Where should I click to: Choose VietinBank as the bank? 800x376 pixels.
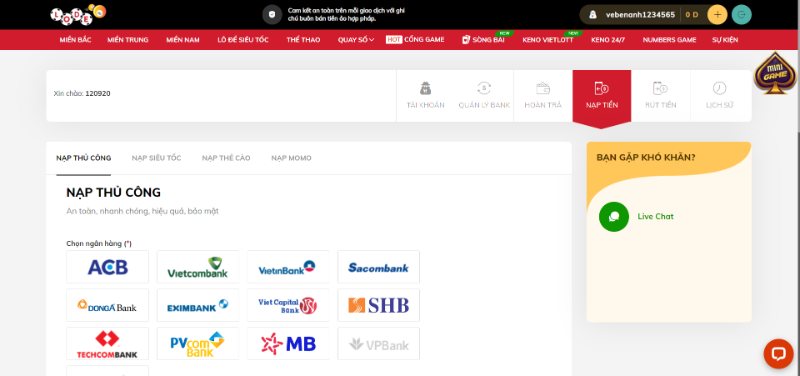[x=288, y=267]
